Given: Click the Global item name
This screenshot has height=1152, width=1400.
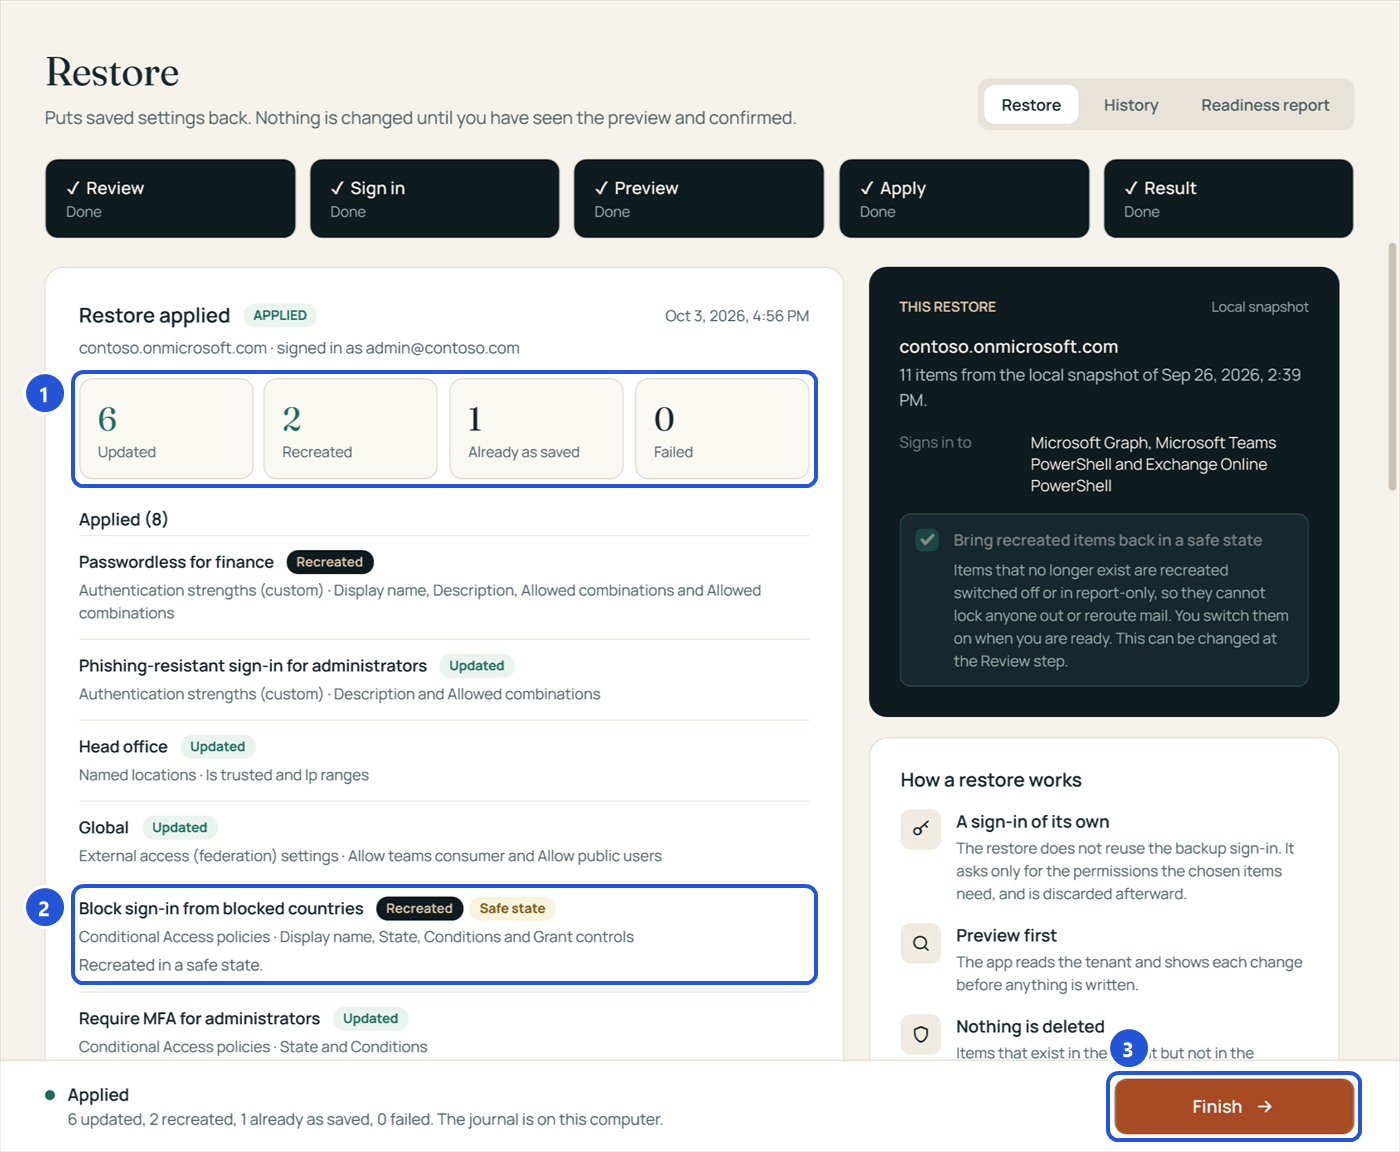Looking at the screenshot, I should click(x=104, y=828).
